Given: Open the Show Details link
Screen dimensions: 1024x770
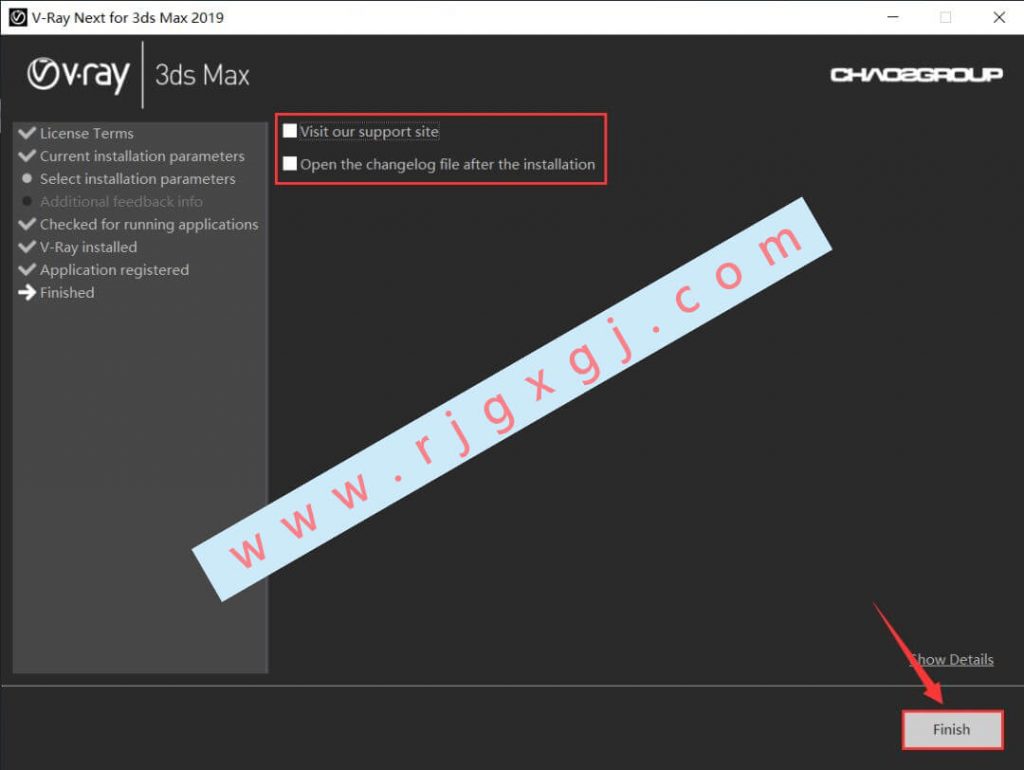Looking at the screenshot, I should pos(952,660).
